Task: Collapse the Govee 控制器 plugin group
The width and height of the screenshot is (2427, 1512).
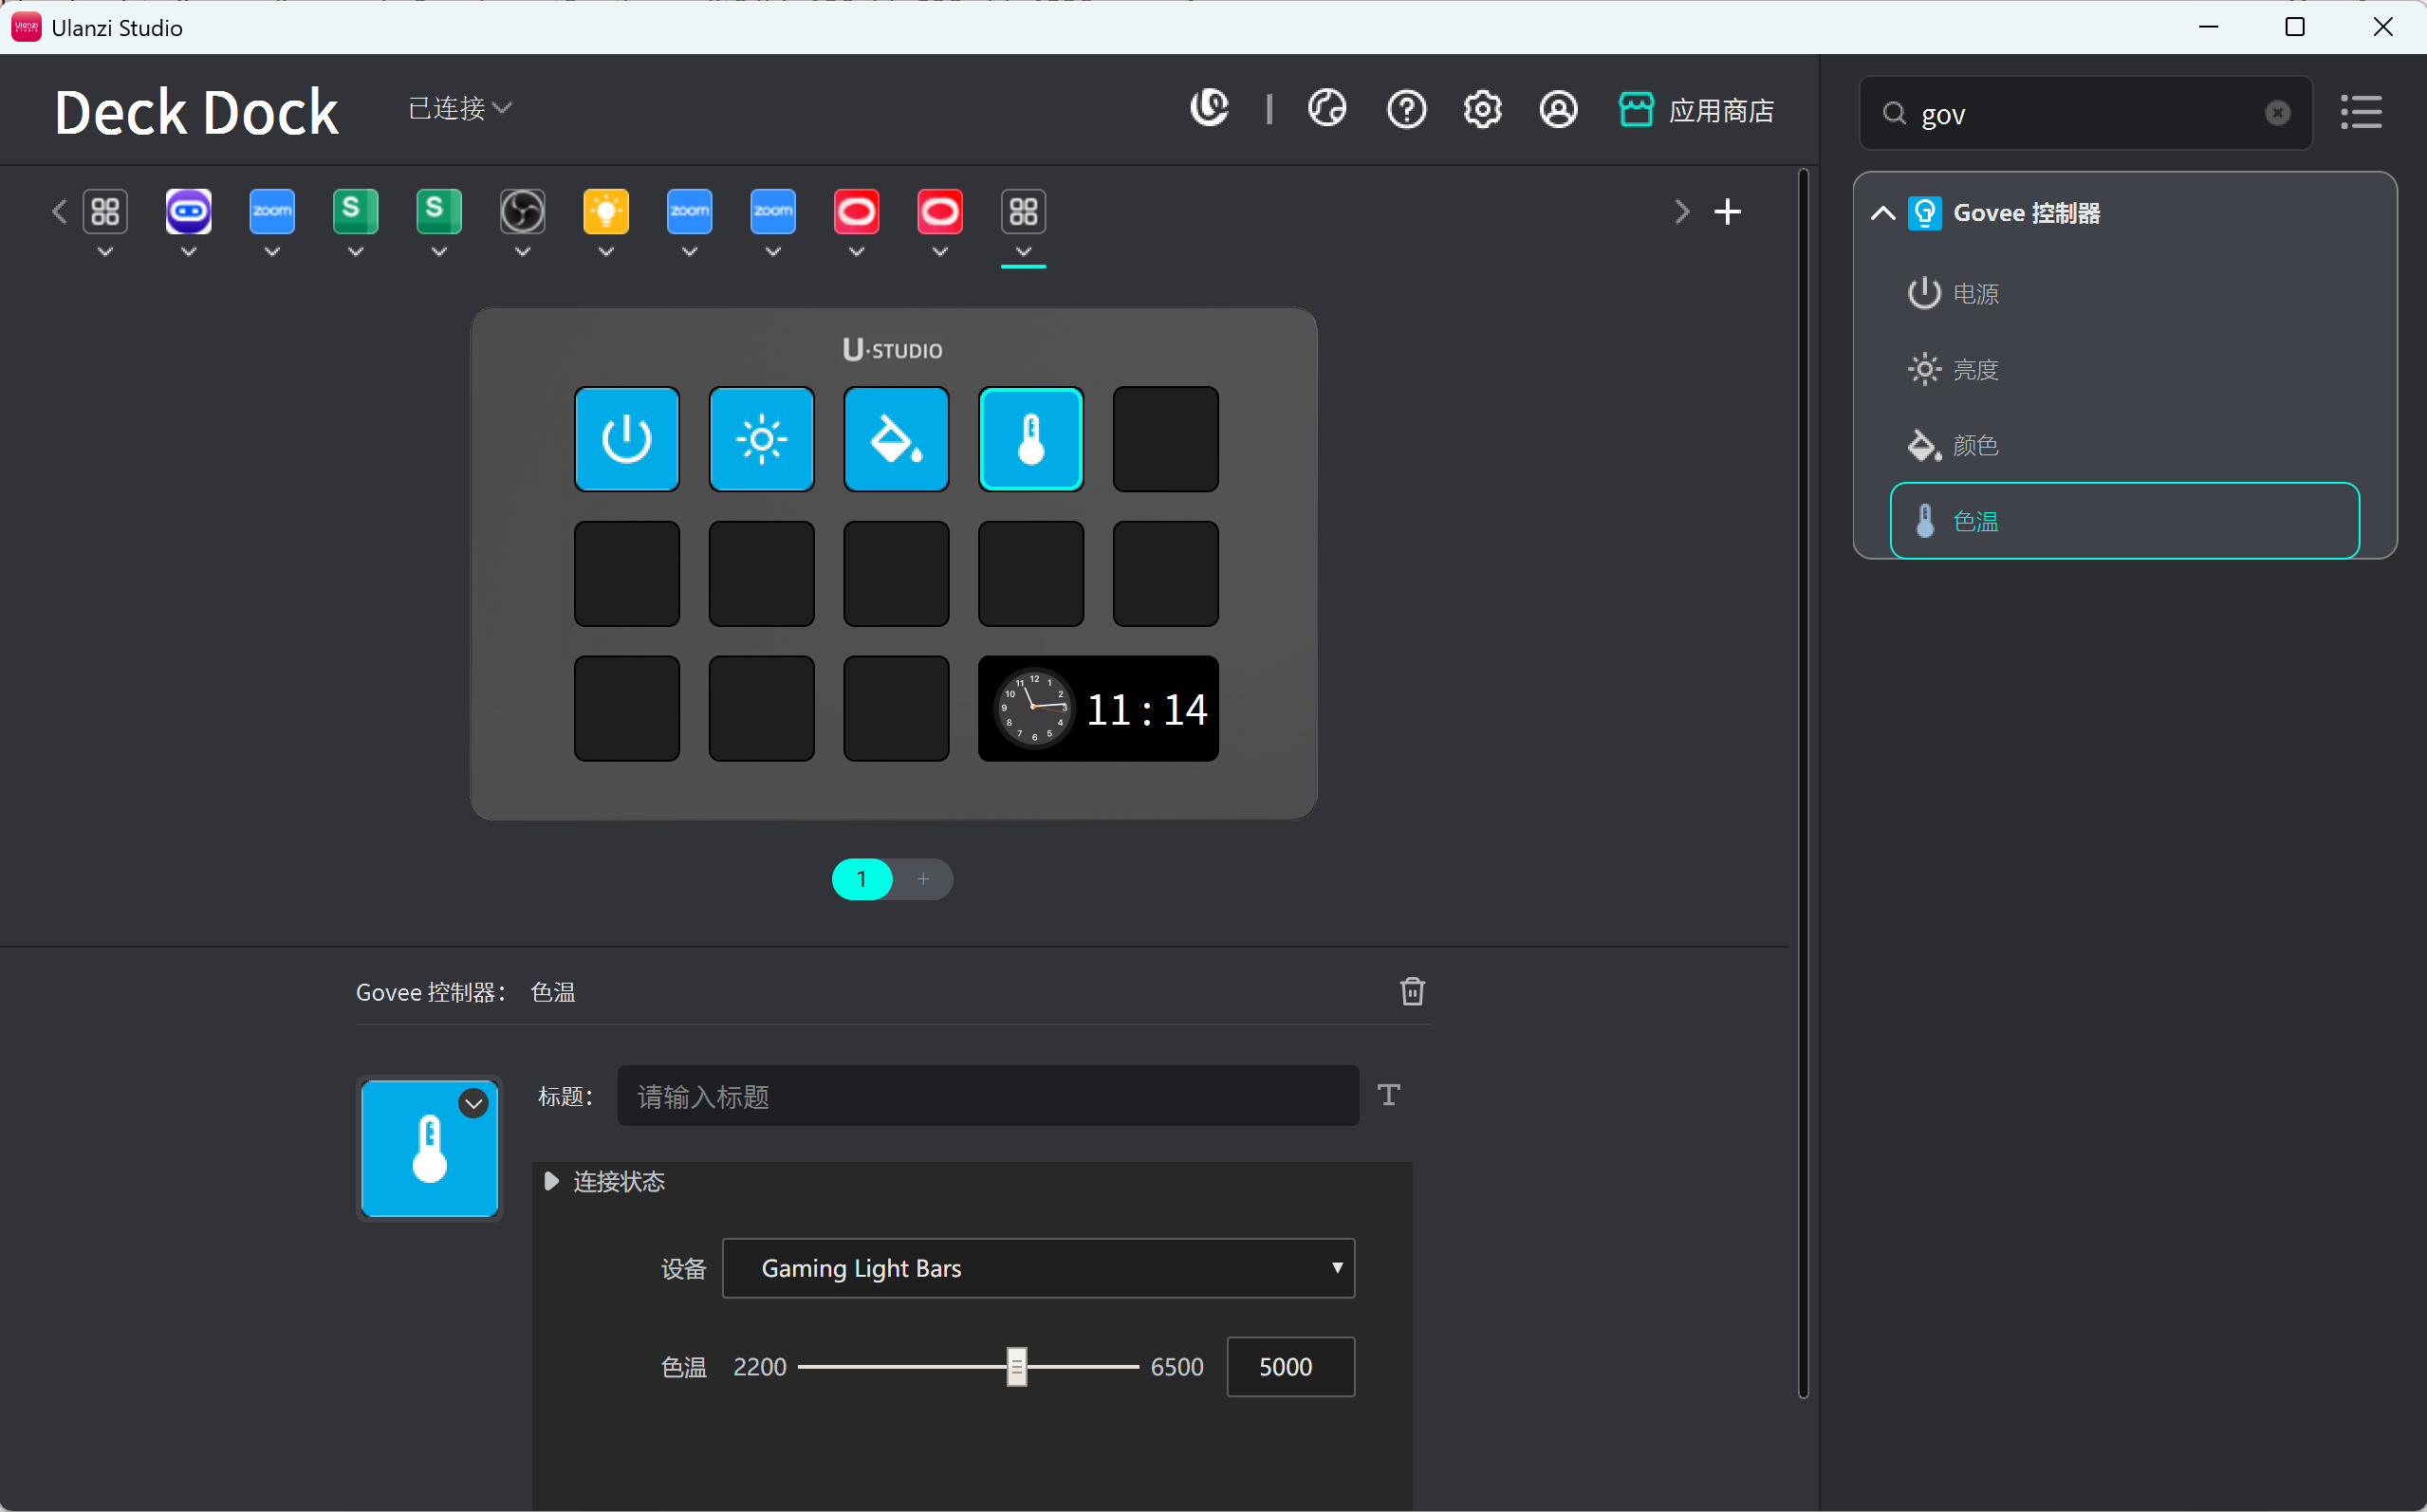Action: [x=1882, y=213]
